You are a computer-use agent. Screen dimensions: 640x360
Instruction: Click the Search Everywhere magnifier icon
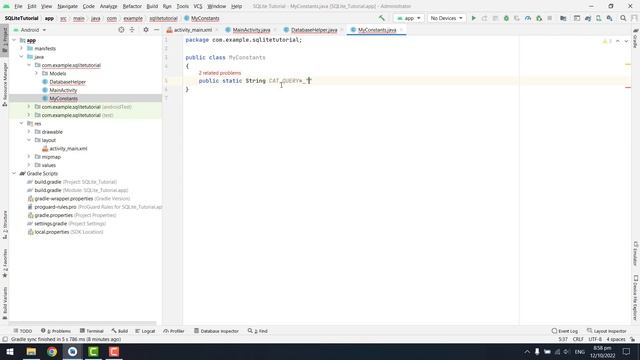coord(623,18)
